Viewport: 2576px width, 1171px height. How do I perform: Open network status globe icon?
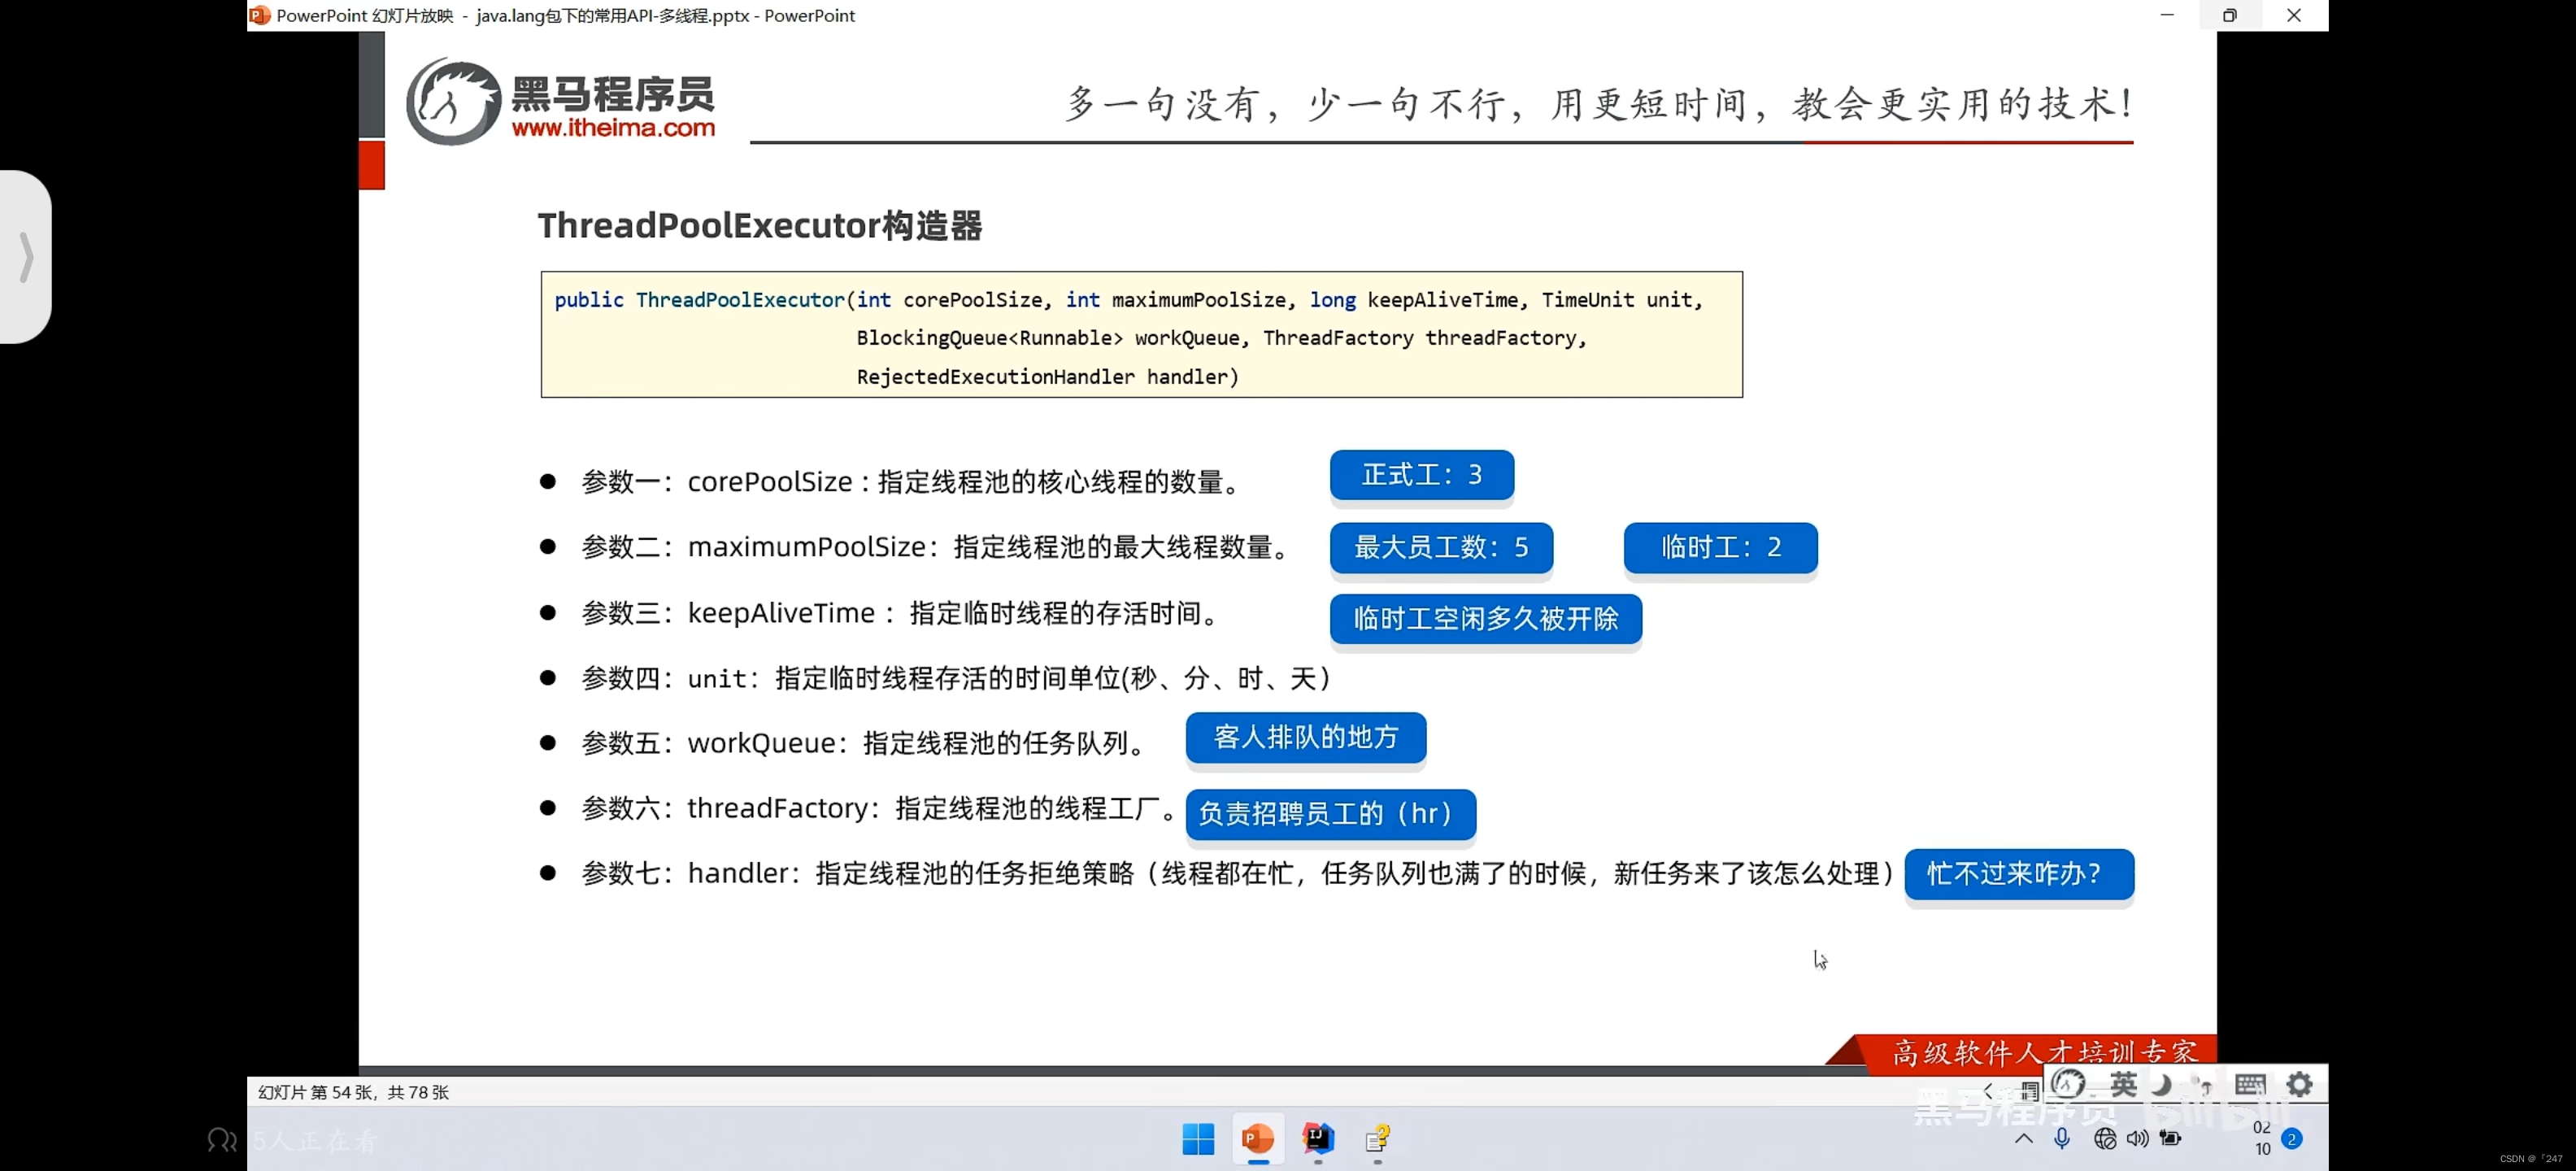[2104, 1138]
